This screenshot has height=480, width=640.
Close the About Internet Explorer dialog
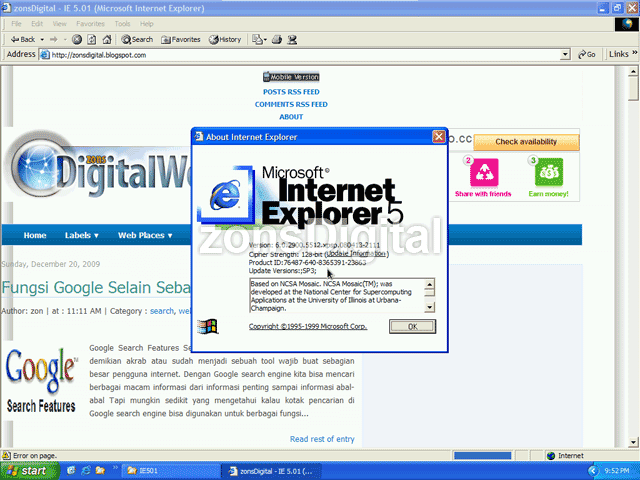click(438, 136)
